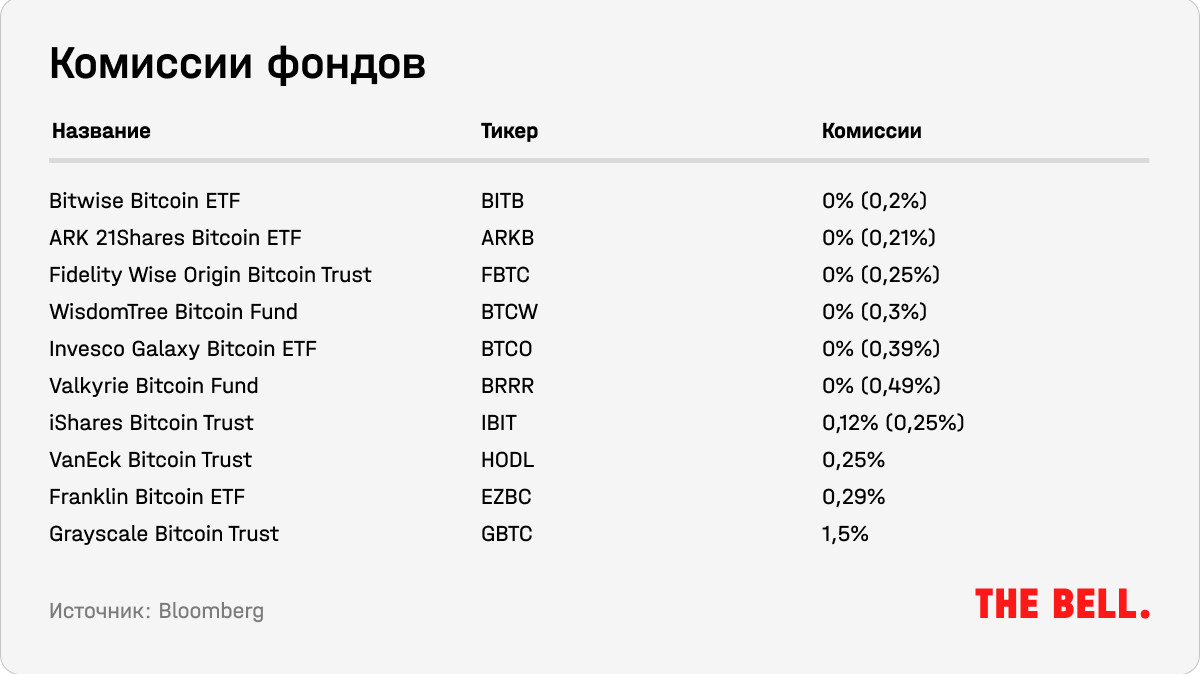Image resolution: width=1200 pixels, height=674 pixels.
Task: Select the Bitwise Bitcoin ETF row name
Action: point(145,201)
